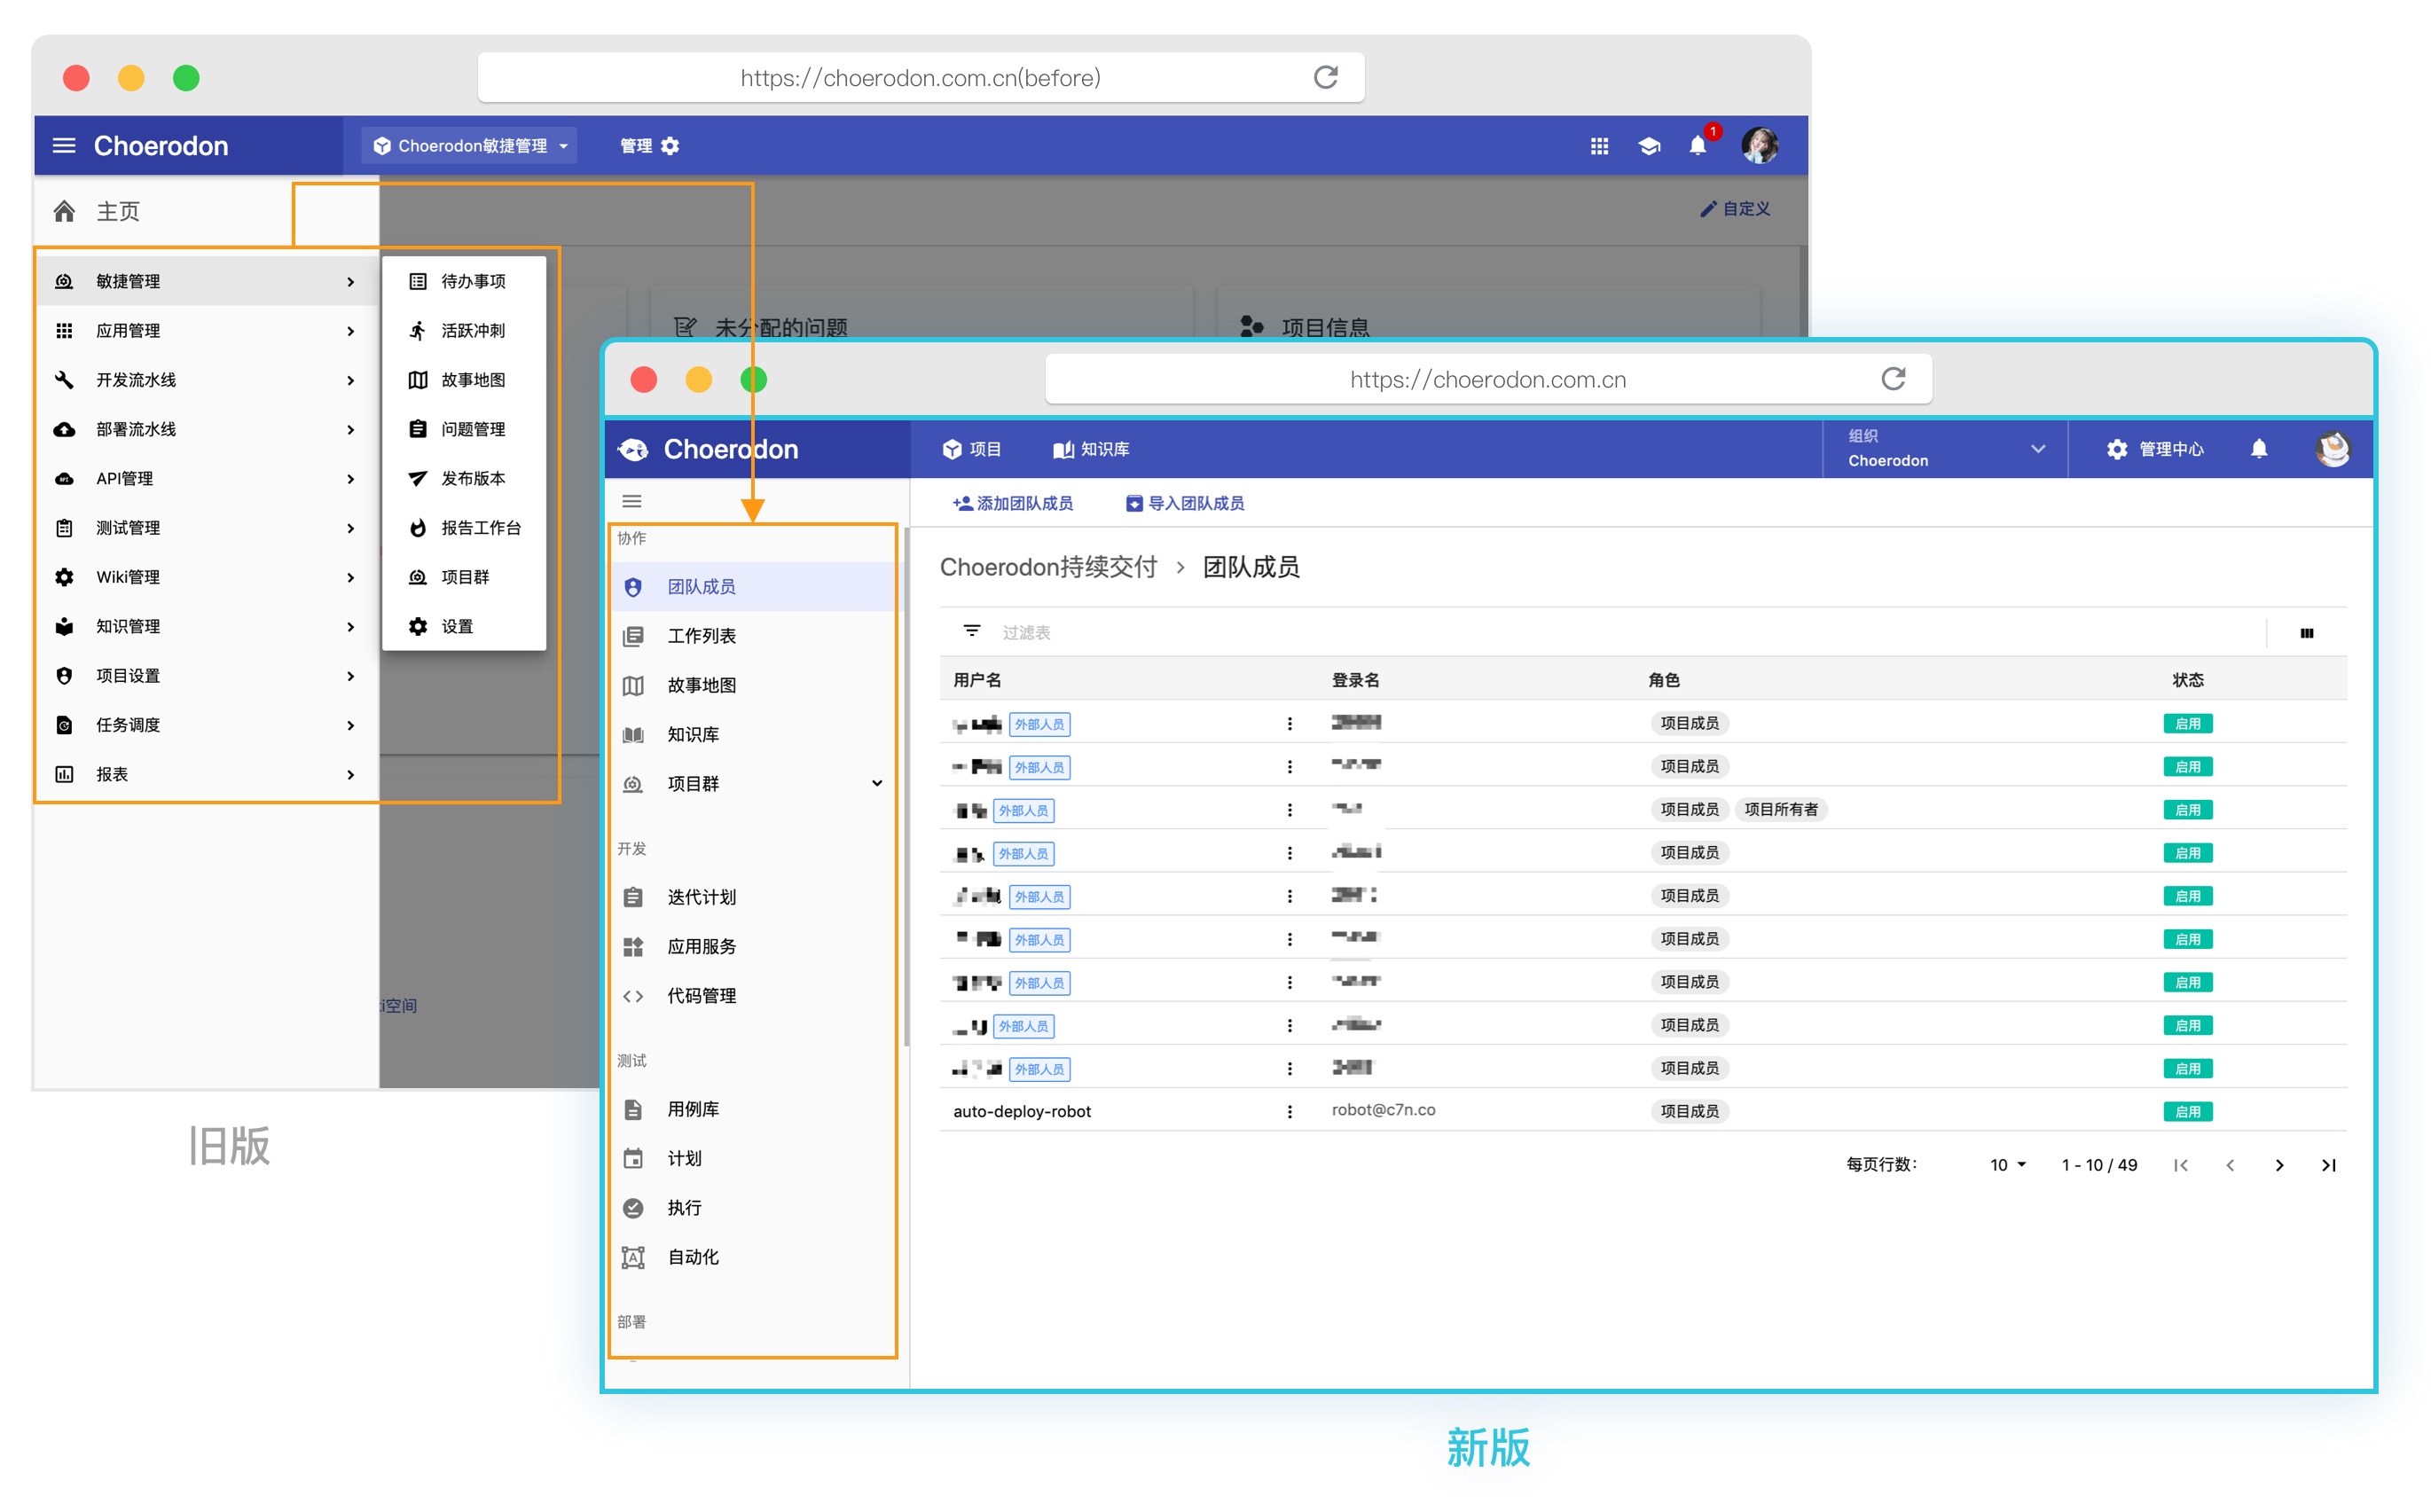Click hamburger menu icon in old version header
The width and height of the screenshot is (2431, 1512).
click(x=64, y=146)
